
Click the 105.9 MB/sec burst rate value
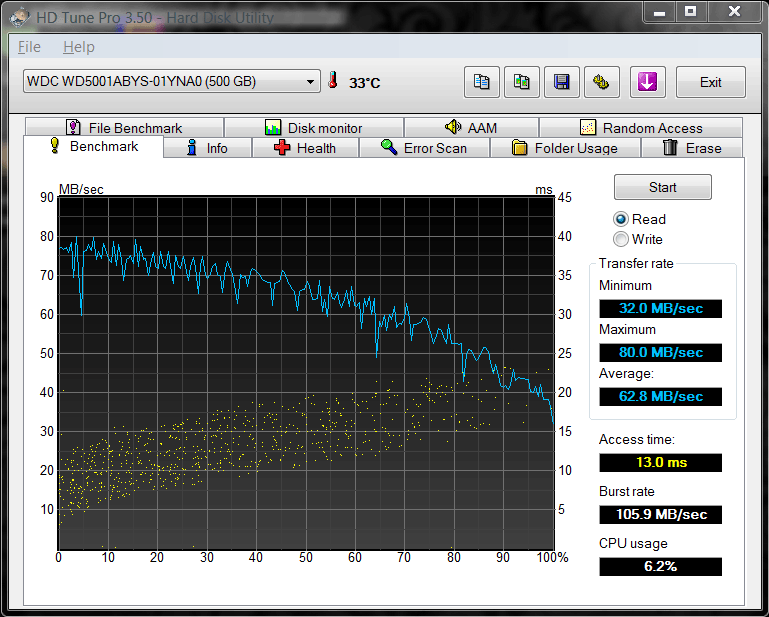[x=661, y=514]
